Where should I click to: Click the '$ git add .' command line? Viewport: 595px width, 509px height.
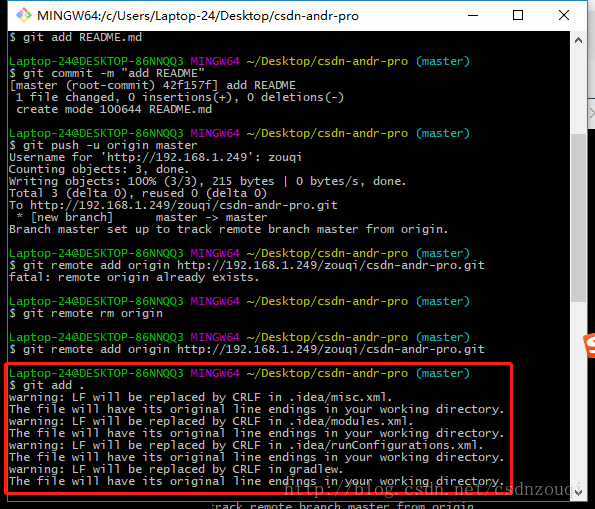pos(46,385)
